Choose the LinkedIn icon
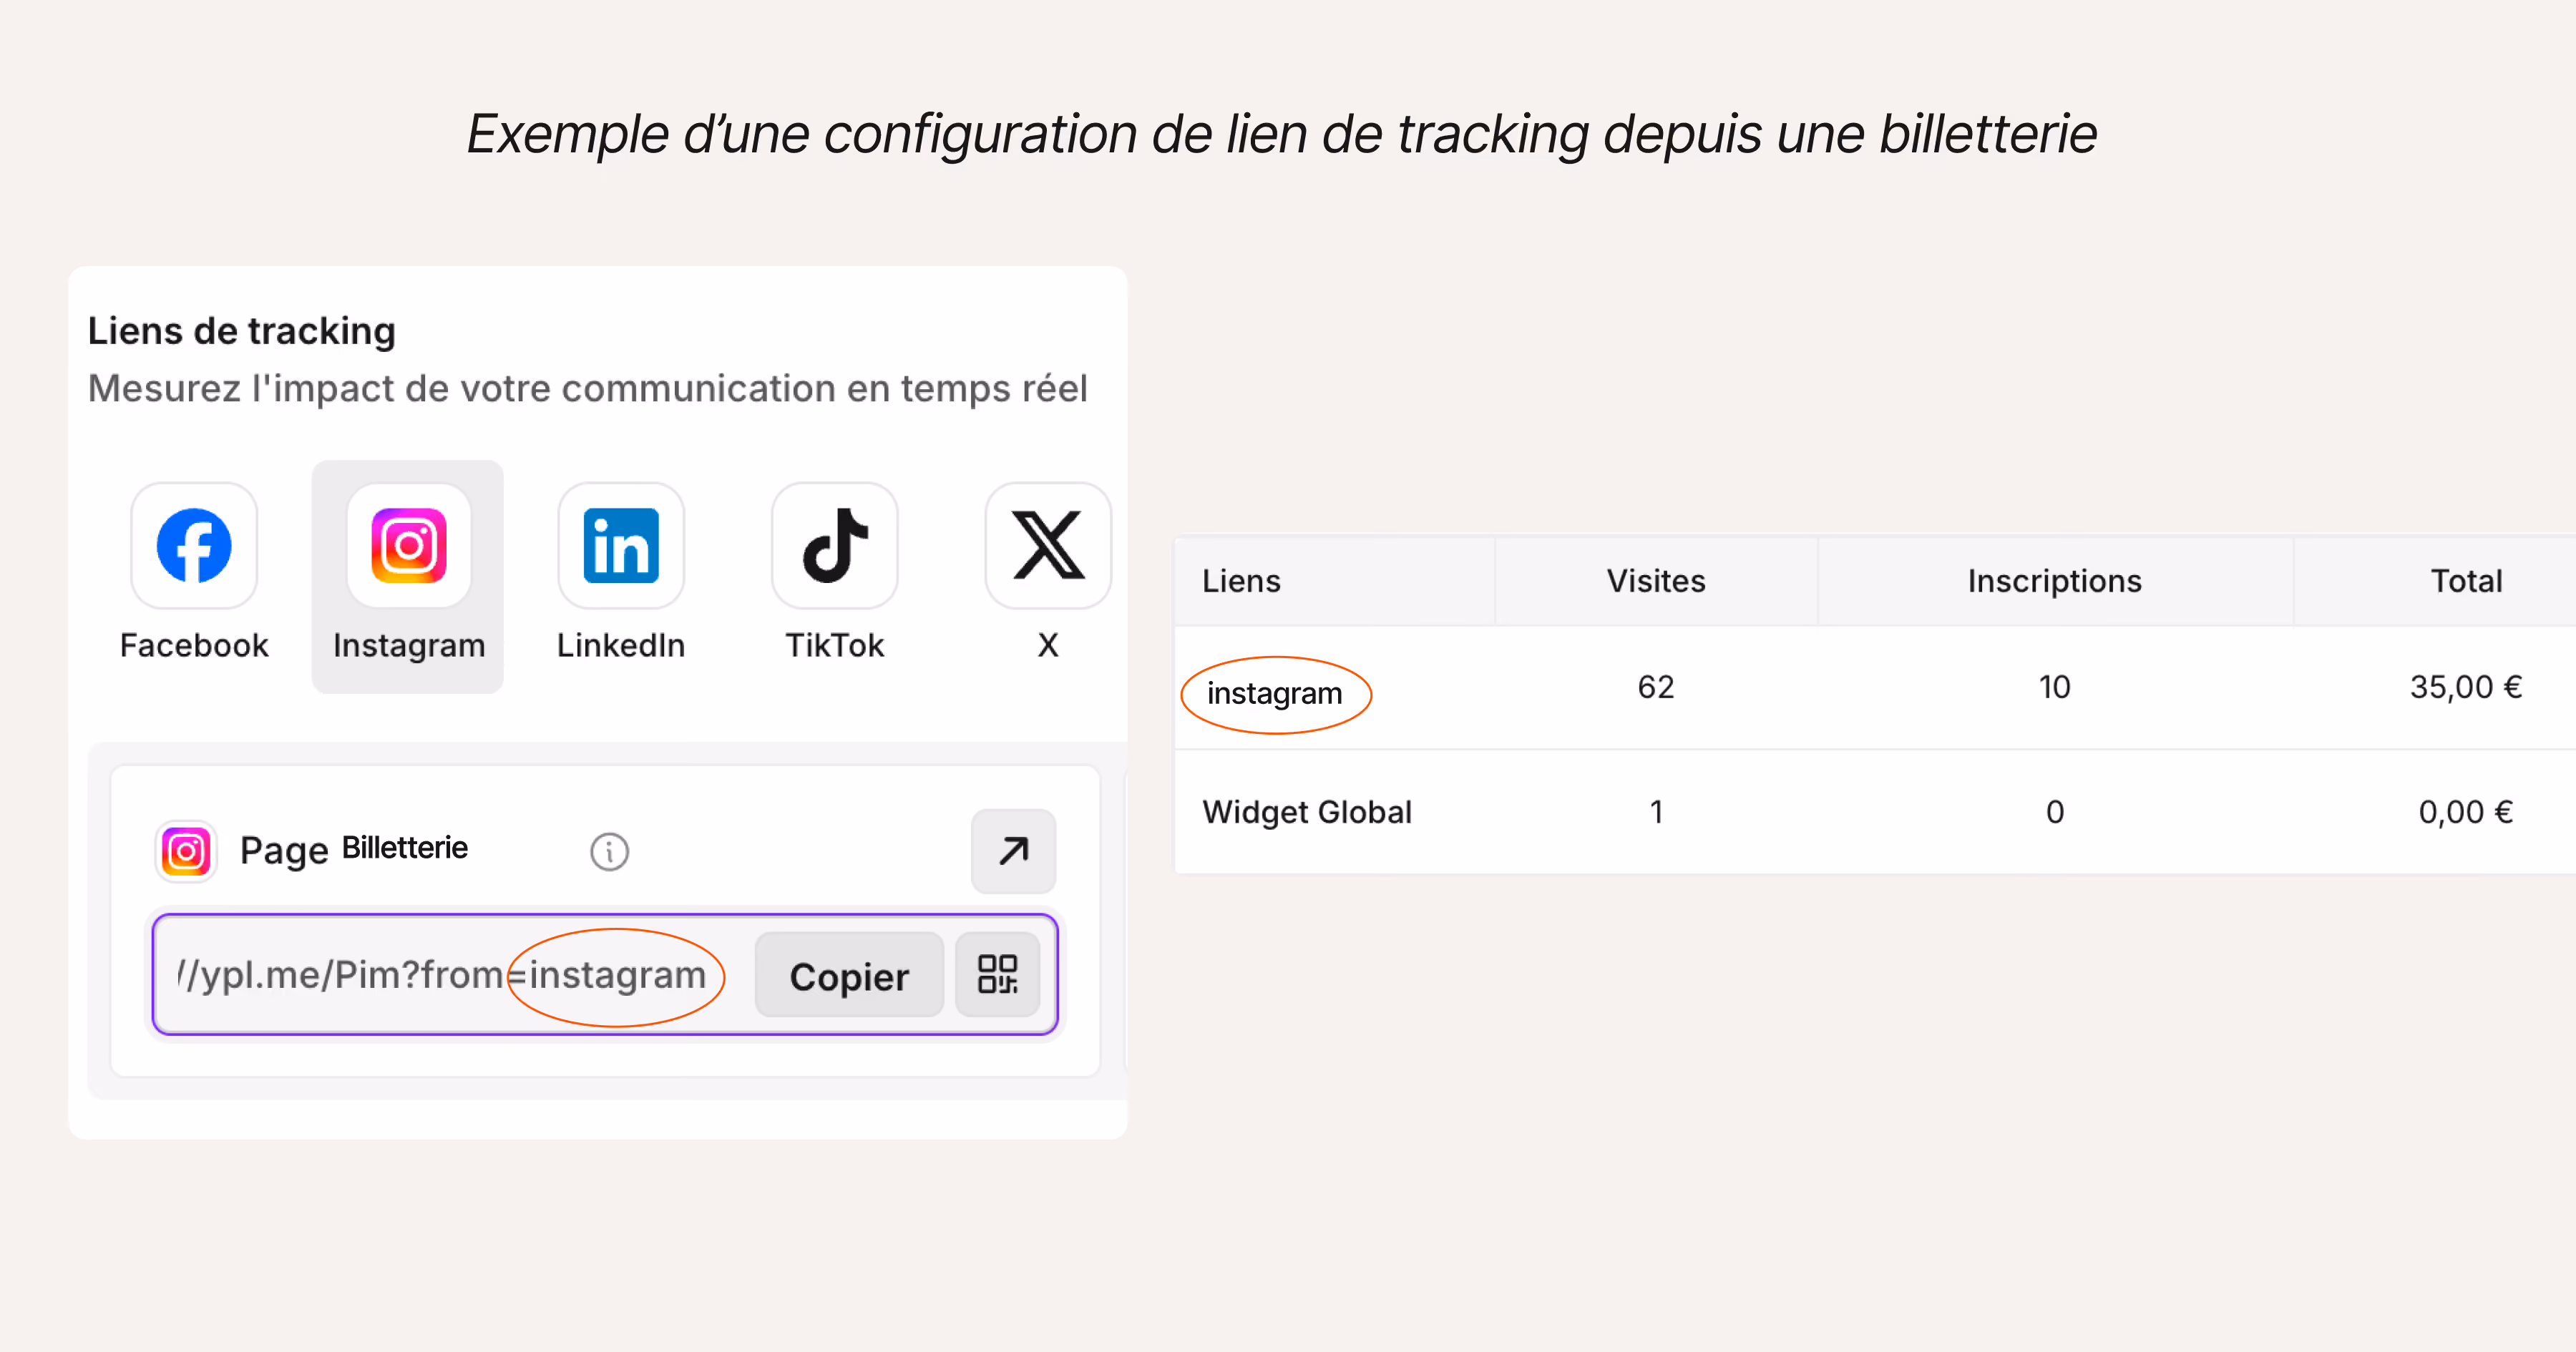Viewport: 2576px width, 1352px height. [621, 546]
